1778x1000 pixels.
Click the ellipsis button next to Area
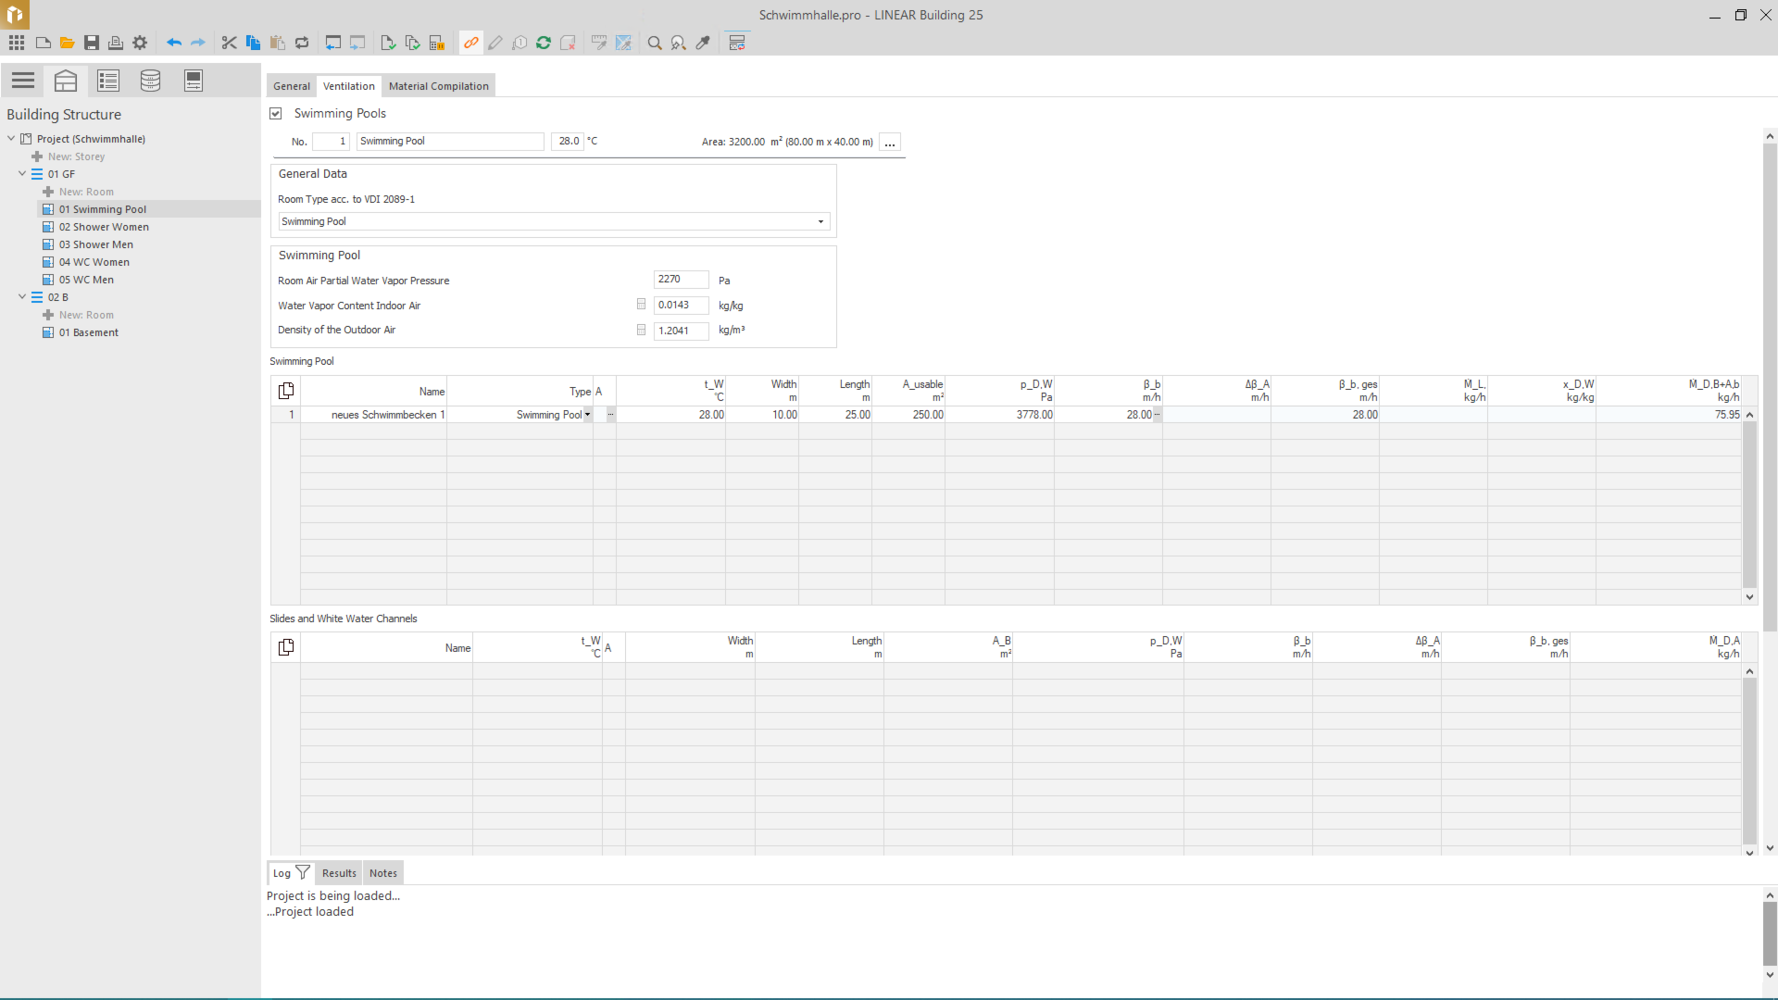(x=889, y=143)
